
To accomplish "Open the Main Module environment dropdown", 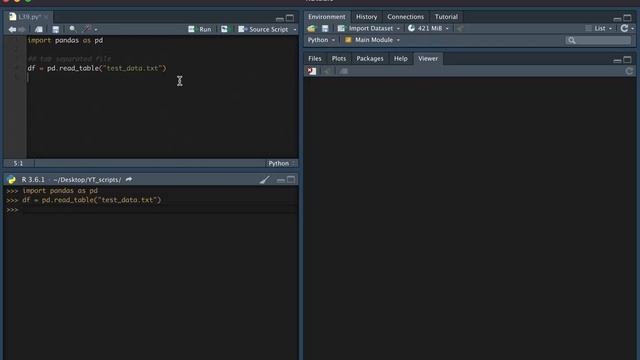I will point(373,40).
